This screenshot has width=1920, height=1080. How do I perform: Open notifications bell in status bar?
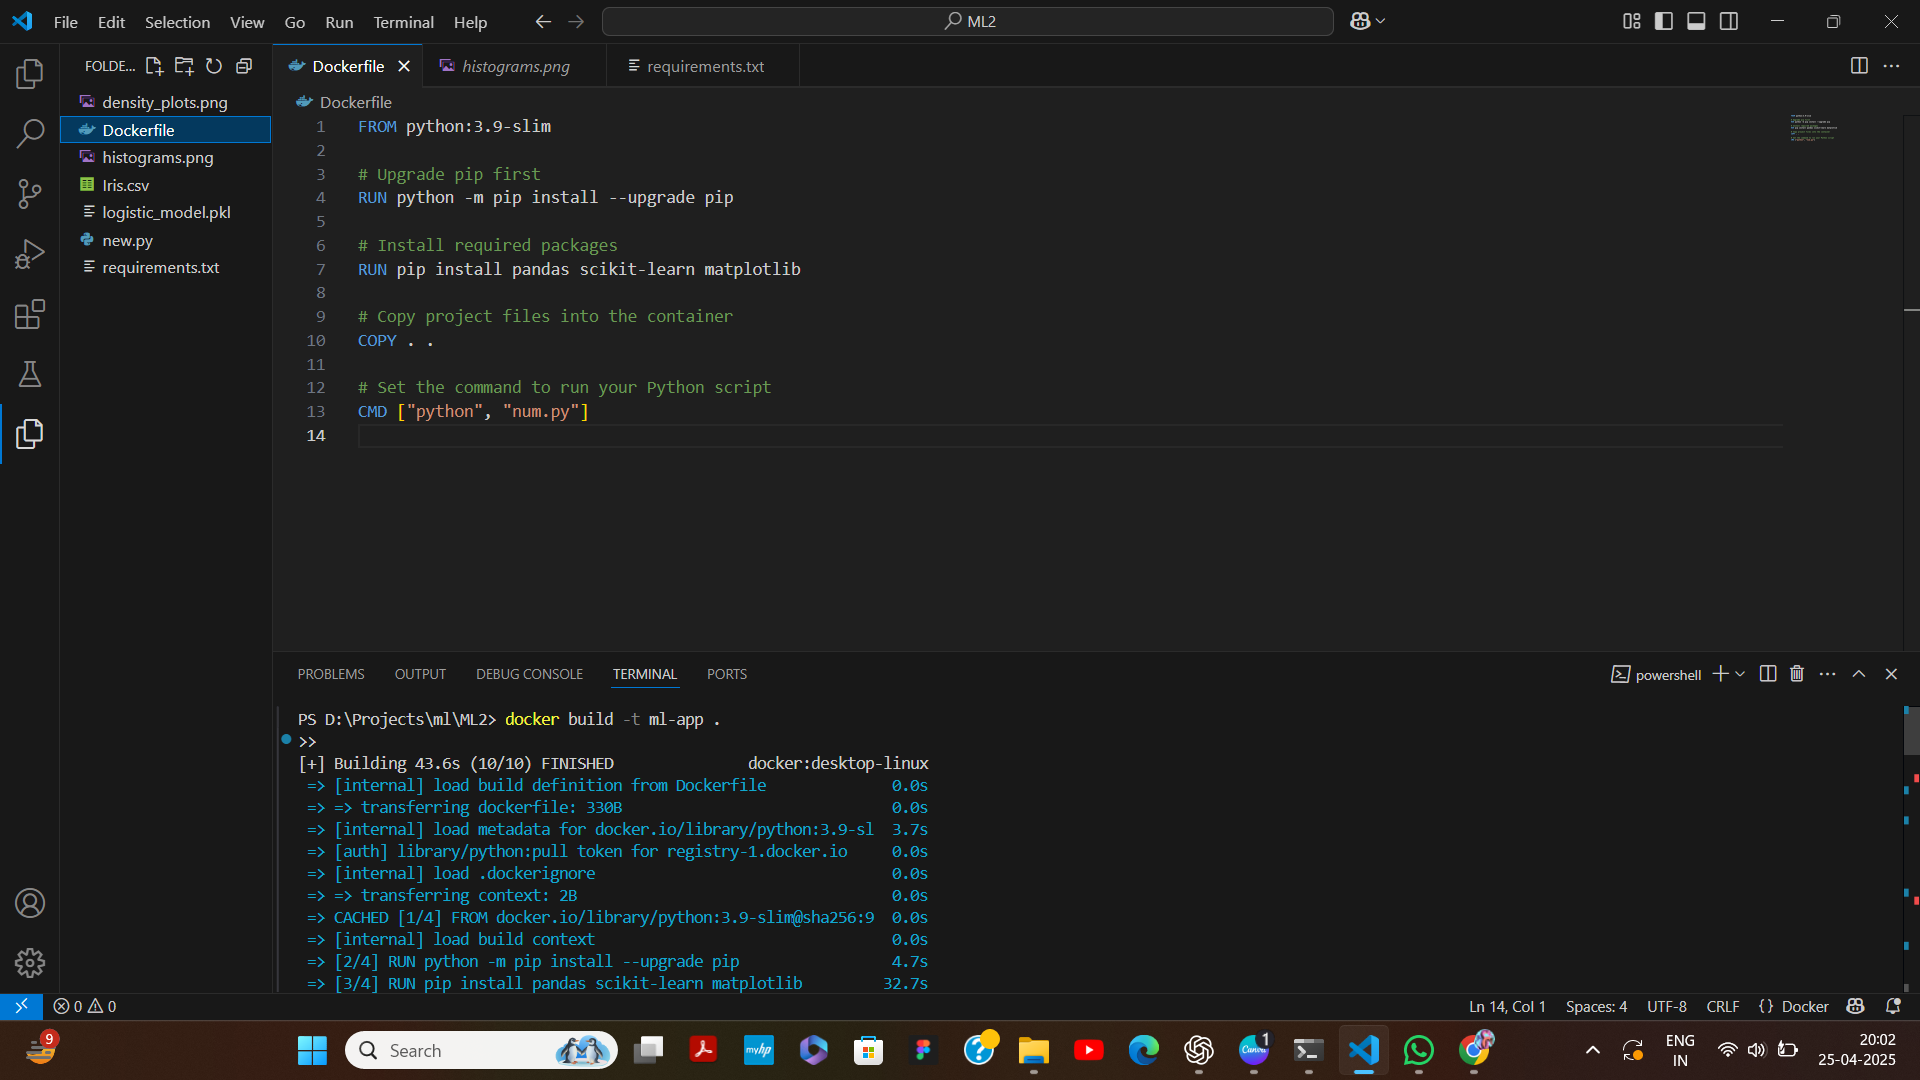(x=1893, y=1006)
